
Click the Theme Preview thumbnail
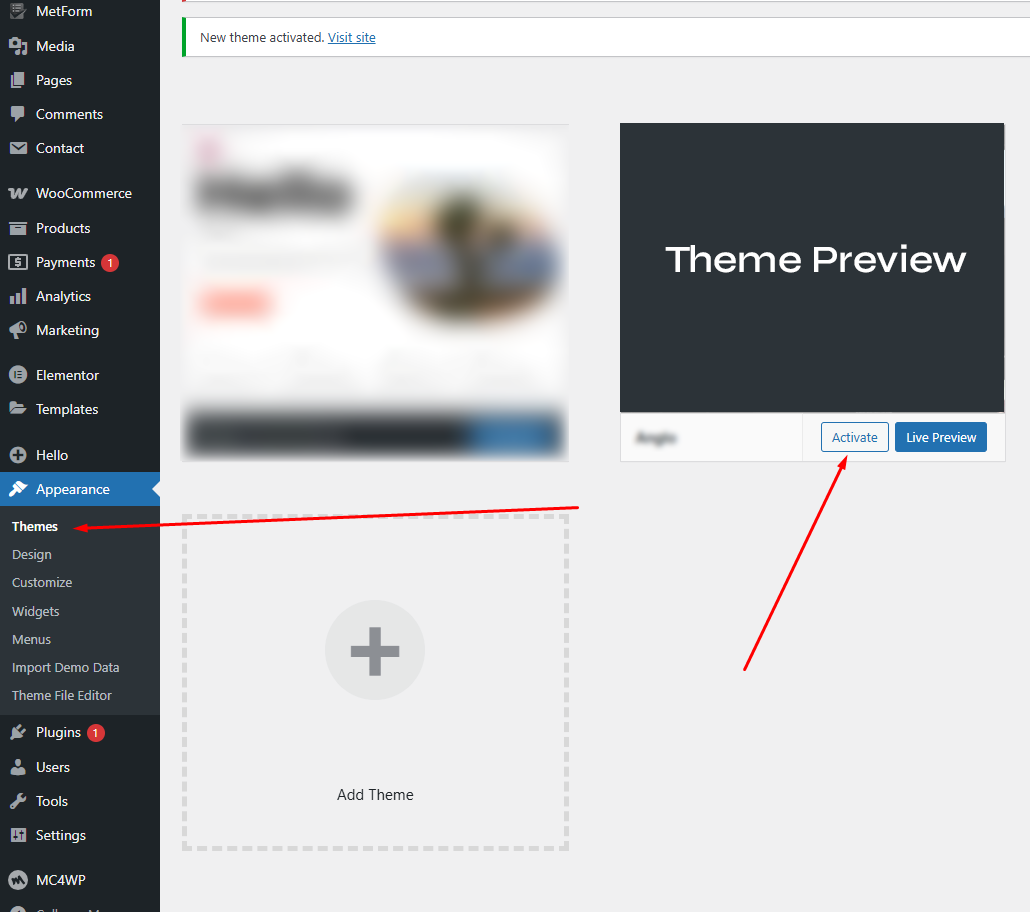[x=812, y=267]
